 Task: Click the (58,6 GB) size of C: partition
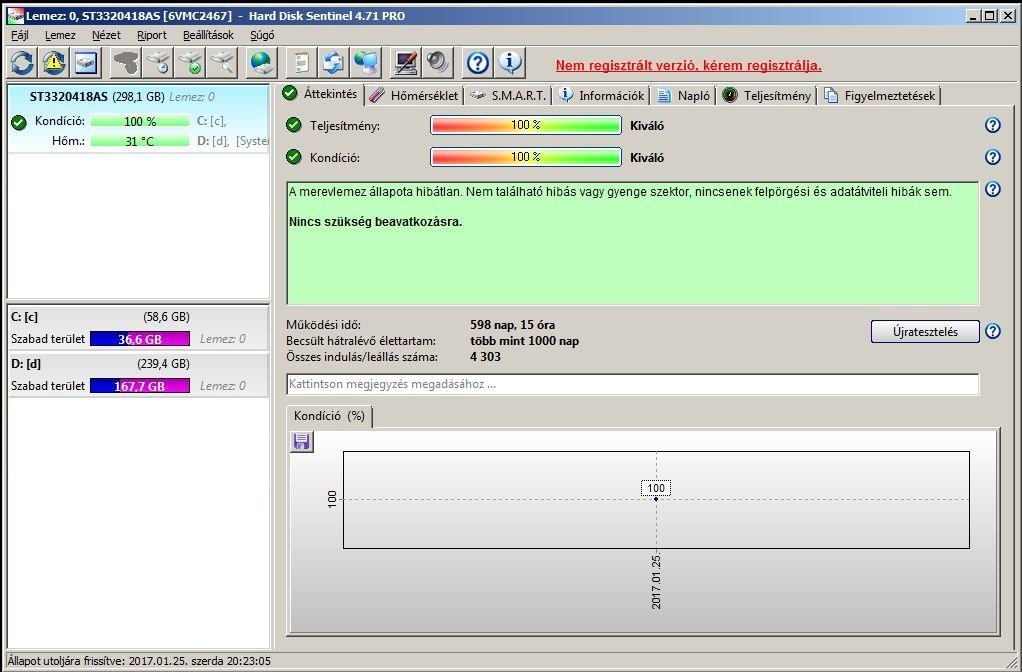(x=166, y=317)
